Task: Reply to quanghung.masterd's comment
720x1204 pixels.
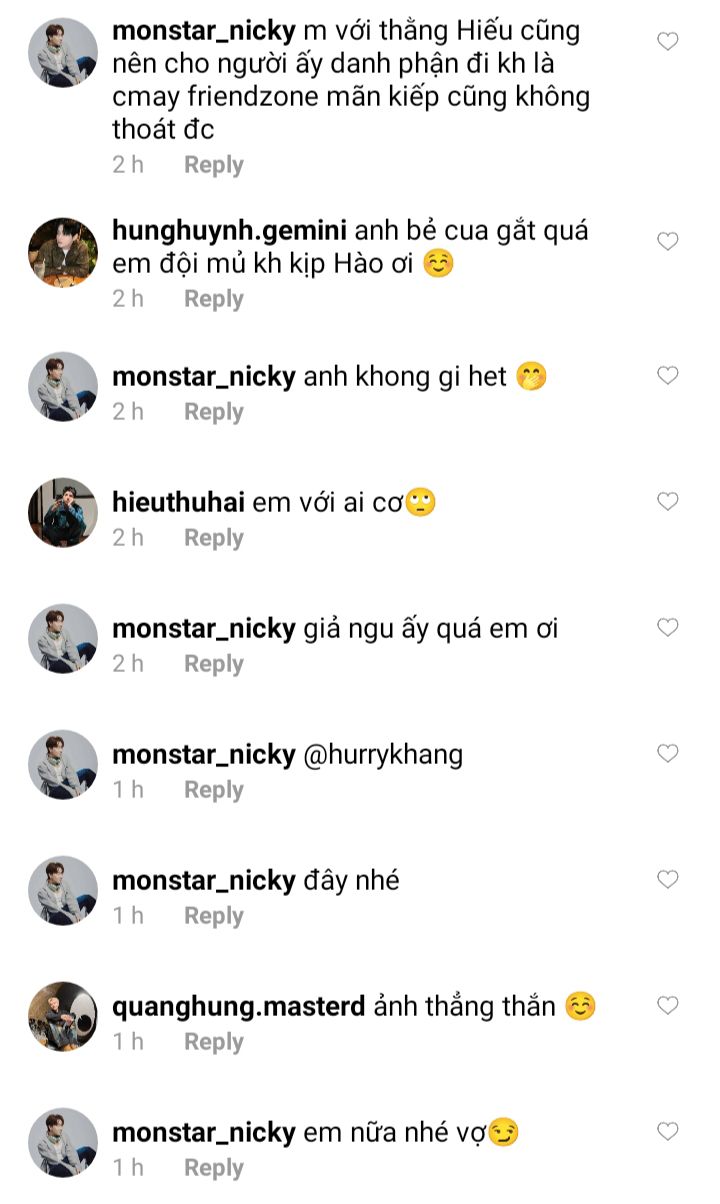Action: point(214,1042)
